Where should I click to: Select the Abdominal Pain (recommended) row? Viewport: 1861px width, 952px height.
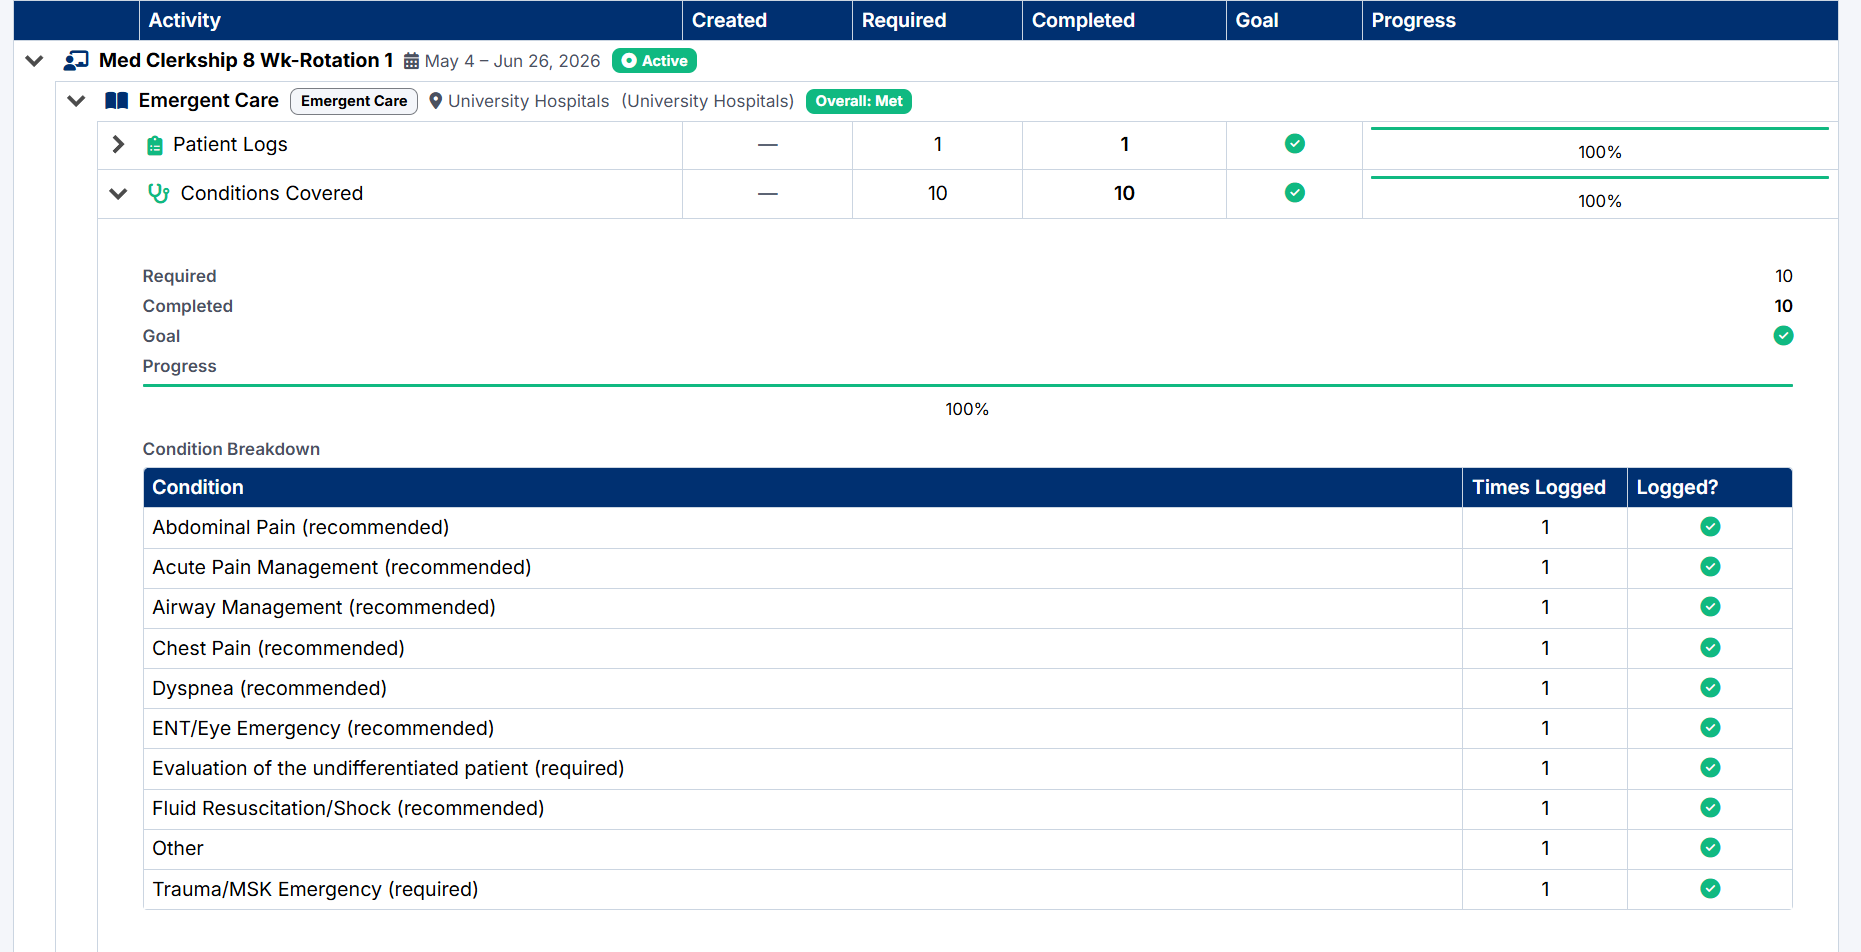(968, 527)
